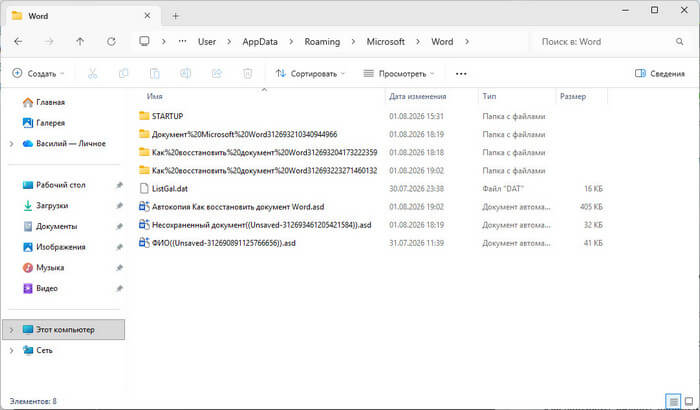Image resolution: width=700 pixels, height=410 pixels.
Task: Sort by Тип column header
Action: click(489, 96)
